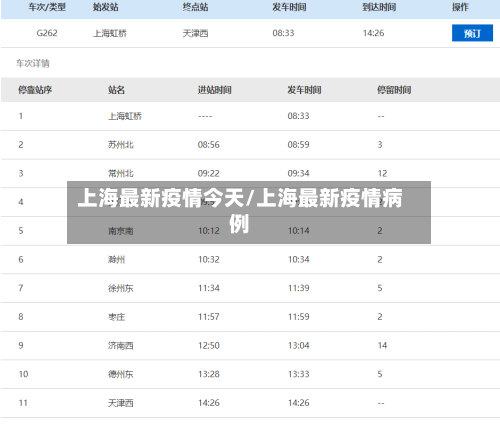The width and height of the screenshot is (500, 425).
Task: Click arrival time 11:34 for 徐州东
Action: [209, 288]
